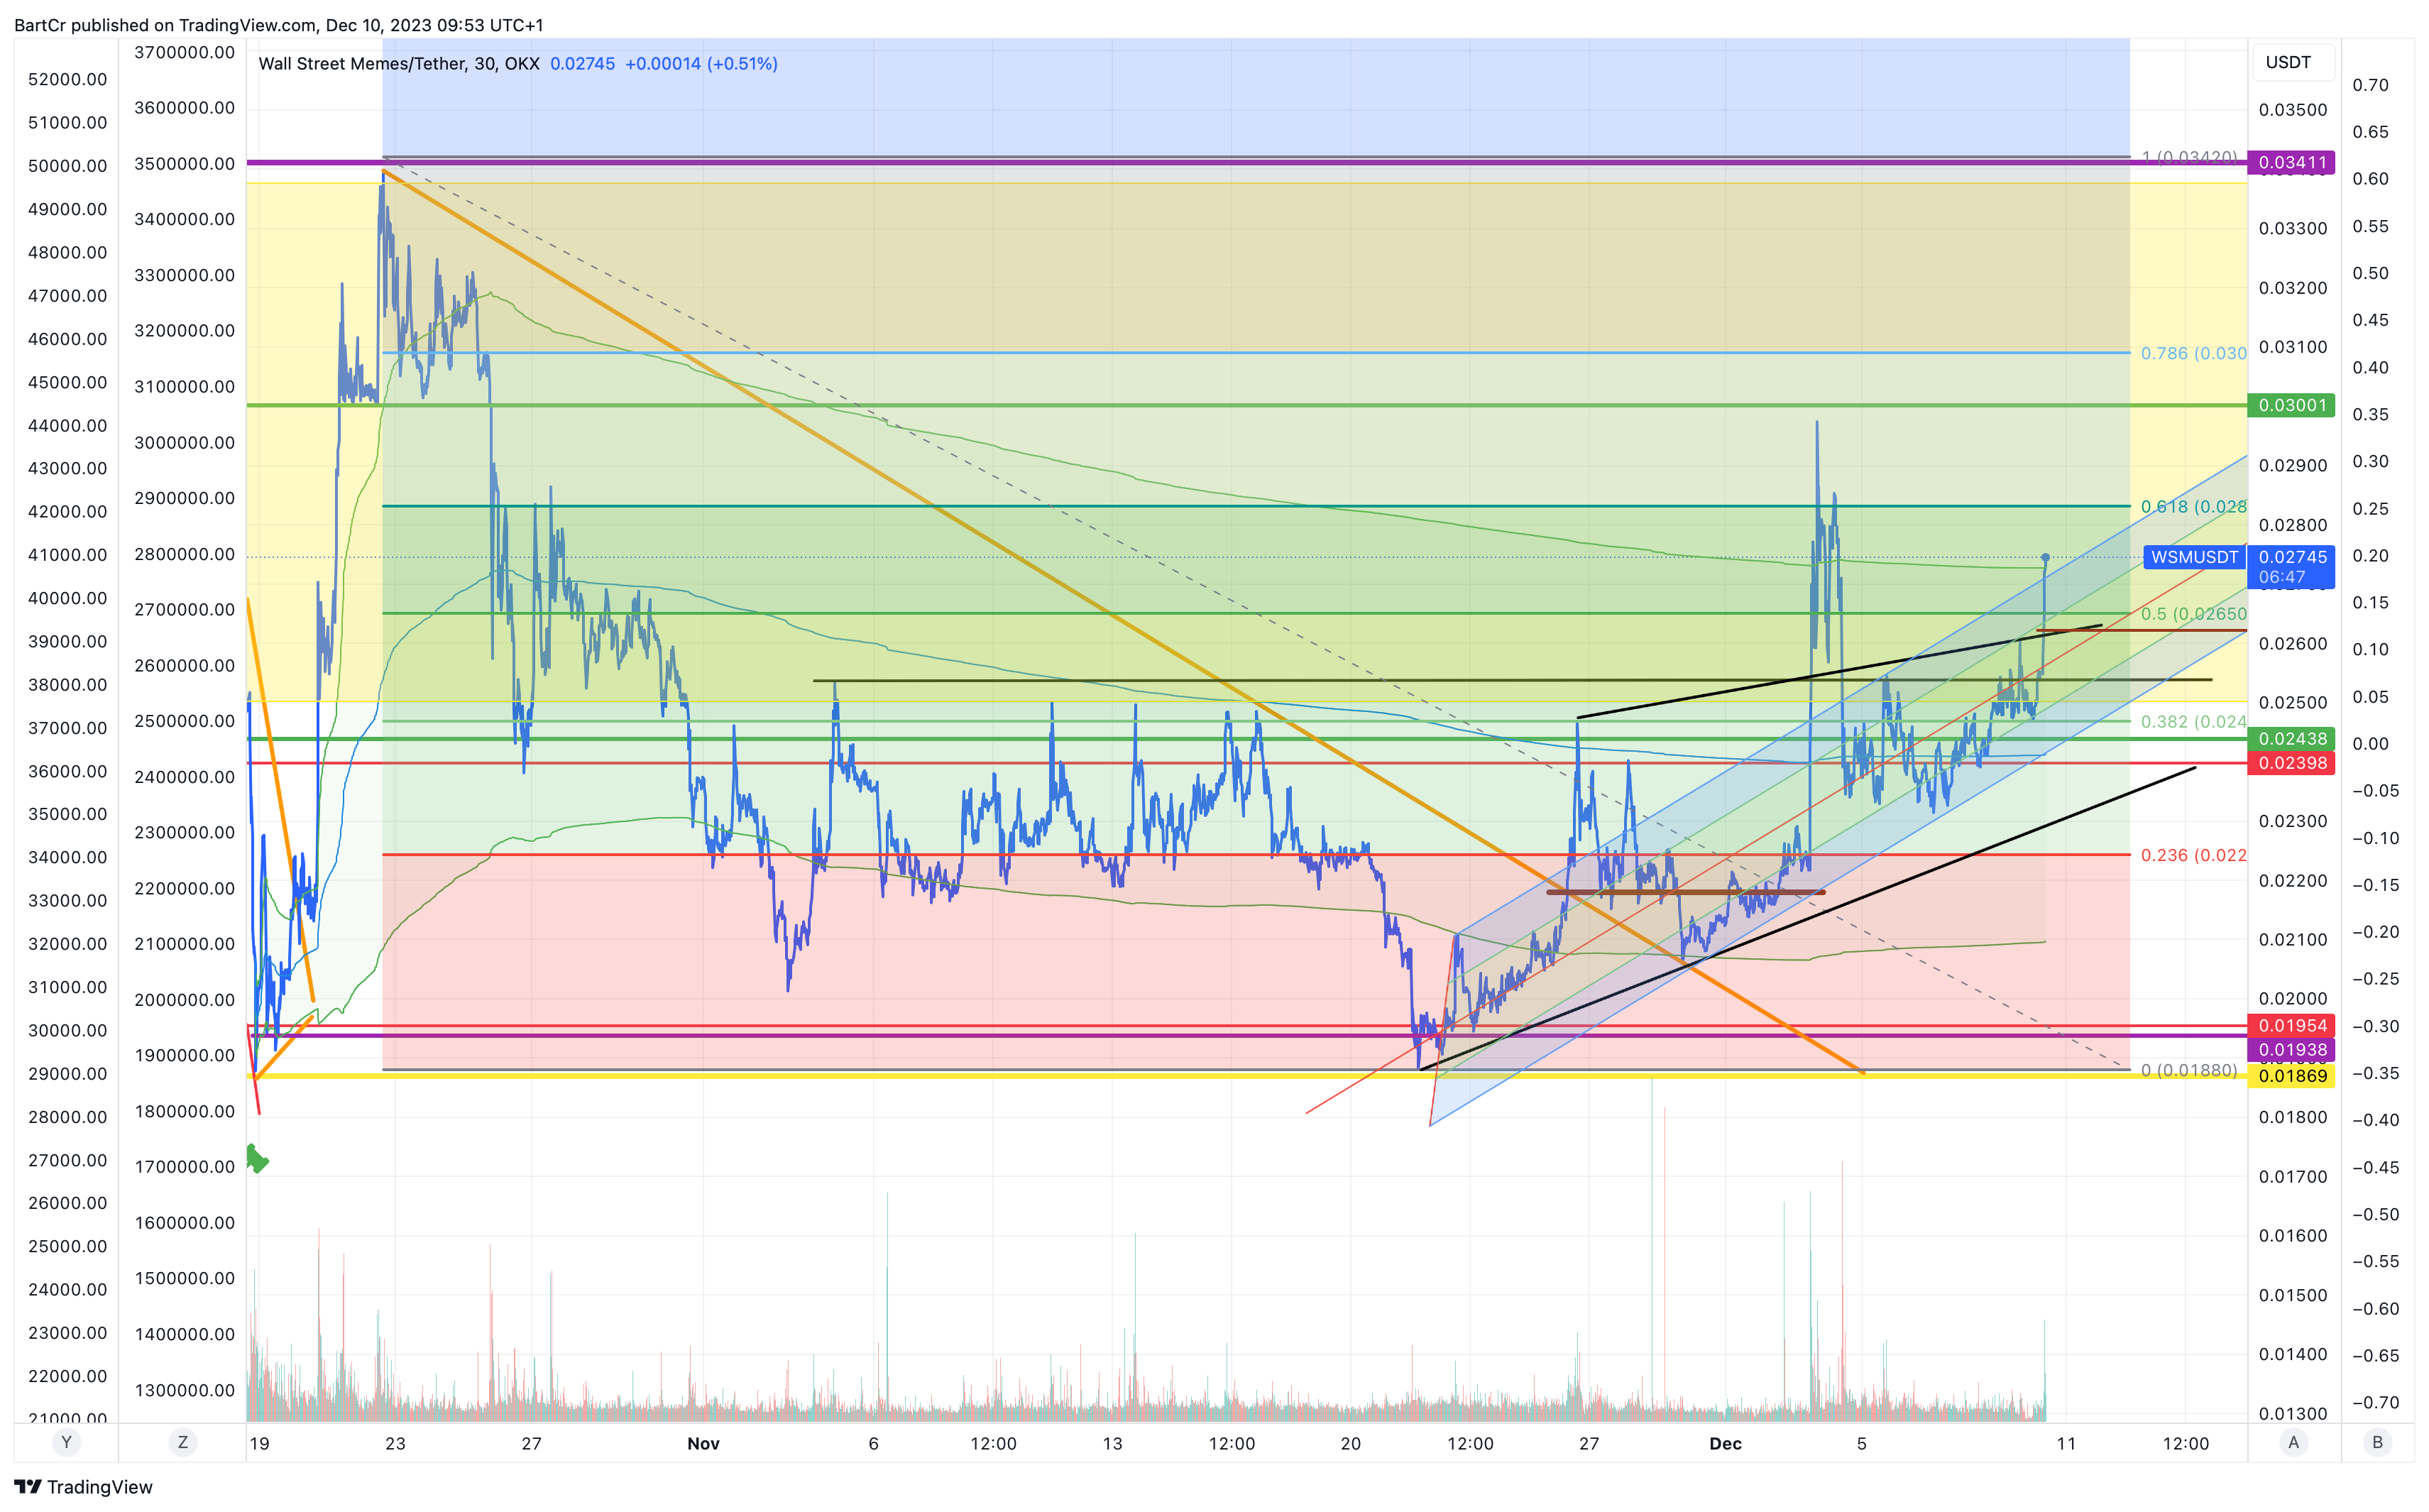
Task: Select the 0.786 Fibonacci level label
Action: 2193,353
